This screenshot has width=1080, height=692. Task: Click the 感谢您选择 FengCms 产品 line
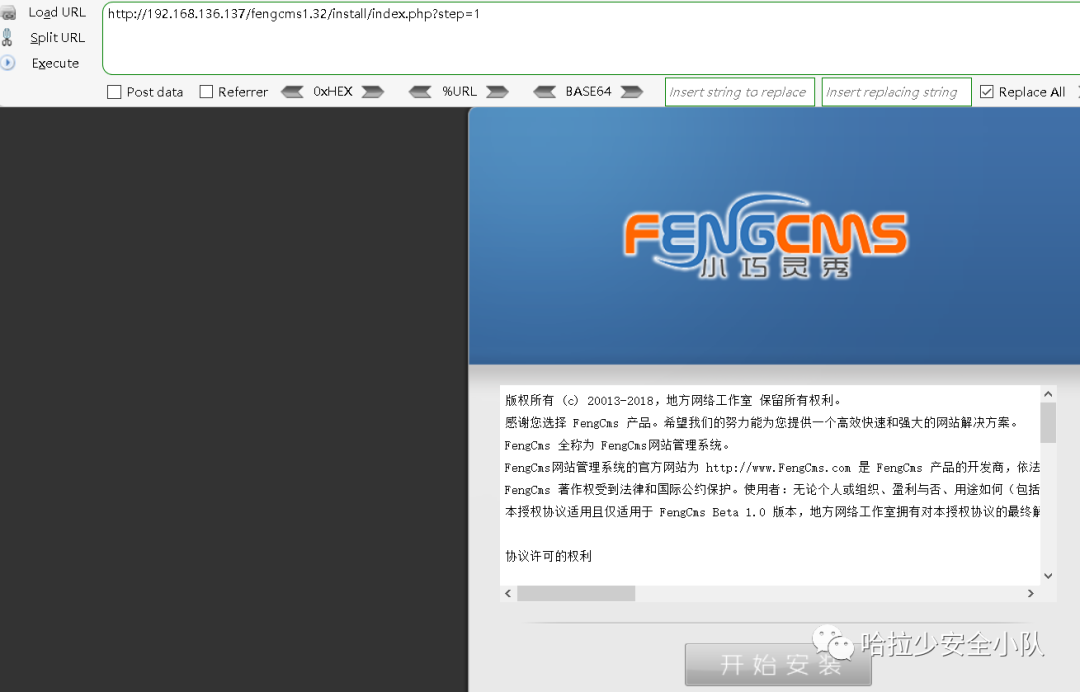tap(761, 423)
